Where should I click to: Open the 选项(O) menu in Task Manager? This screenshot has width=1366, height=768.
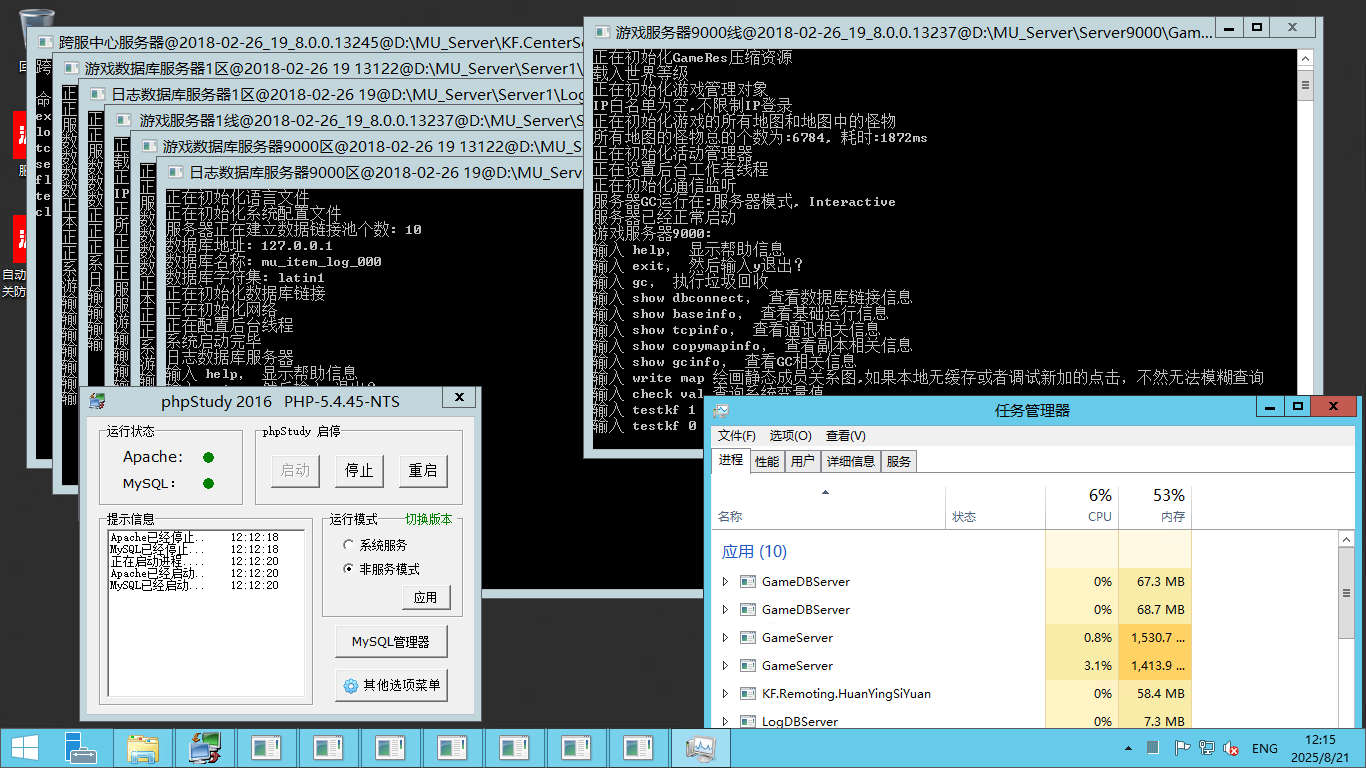[790, 436]
